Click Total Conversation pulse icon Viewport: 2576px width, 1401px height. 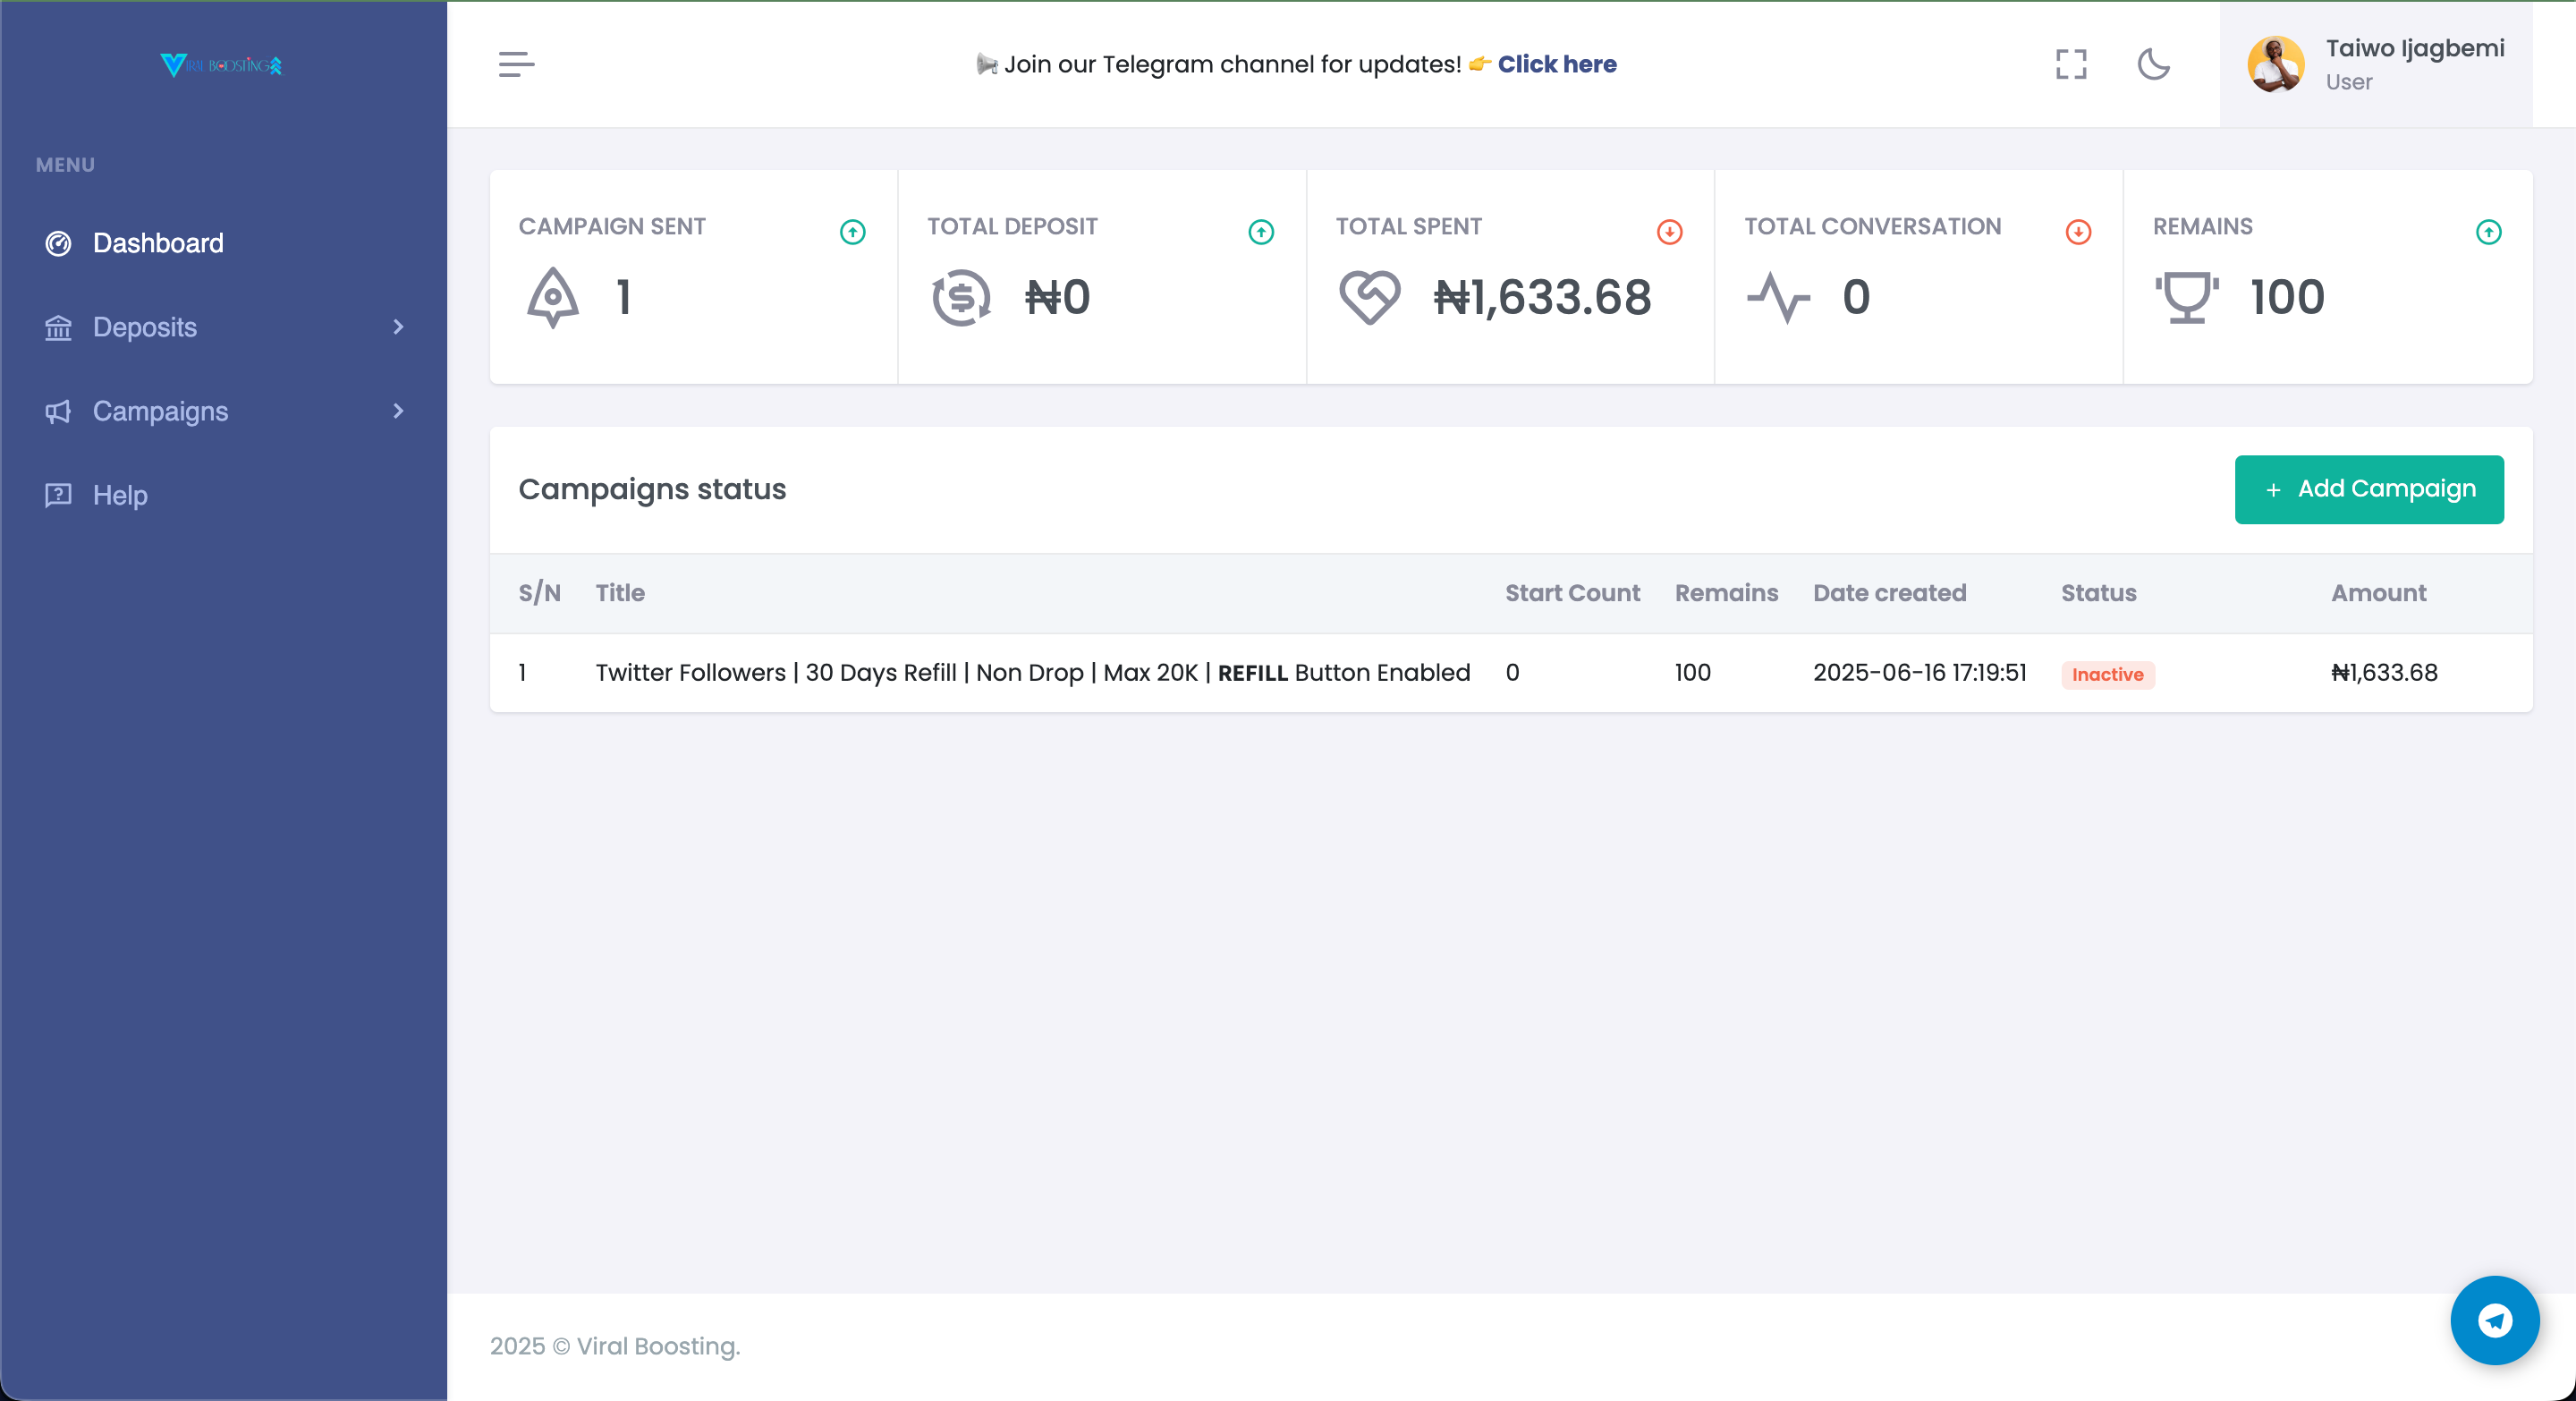tap(1778, 297)
